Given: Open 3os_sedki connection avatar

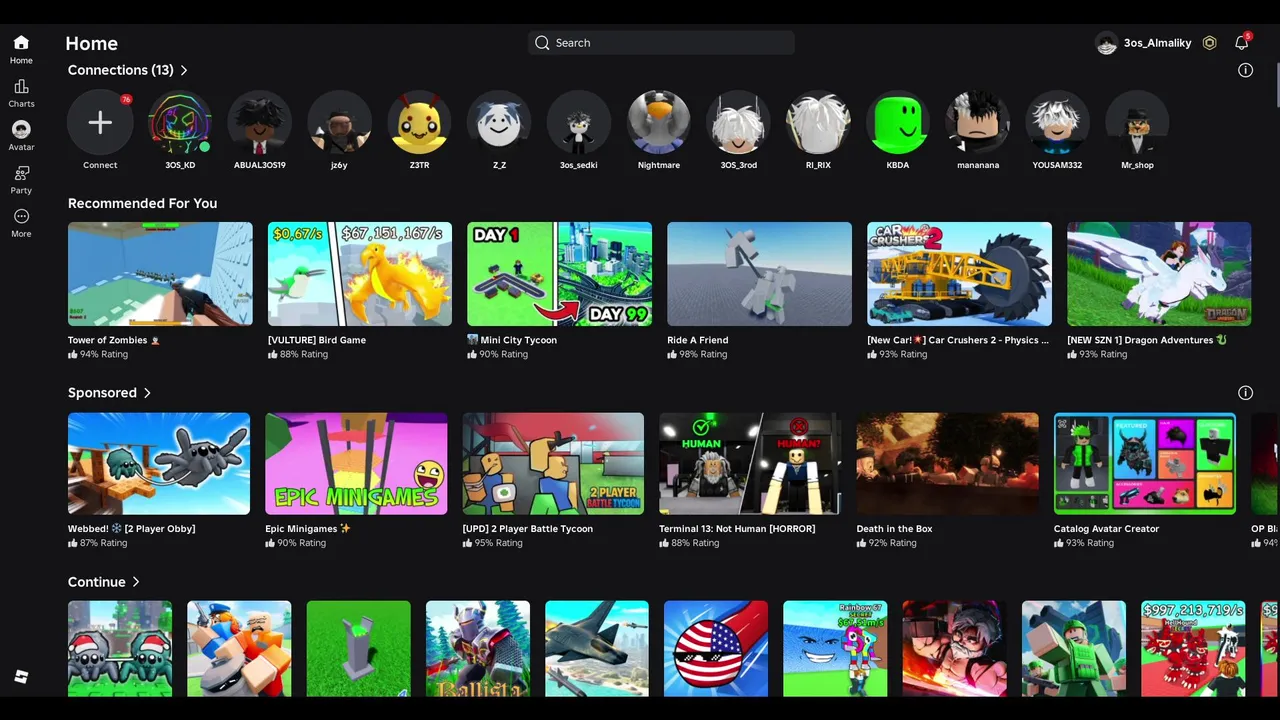Looking at the screenshot, I should (579, 123).
